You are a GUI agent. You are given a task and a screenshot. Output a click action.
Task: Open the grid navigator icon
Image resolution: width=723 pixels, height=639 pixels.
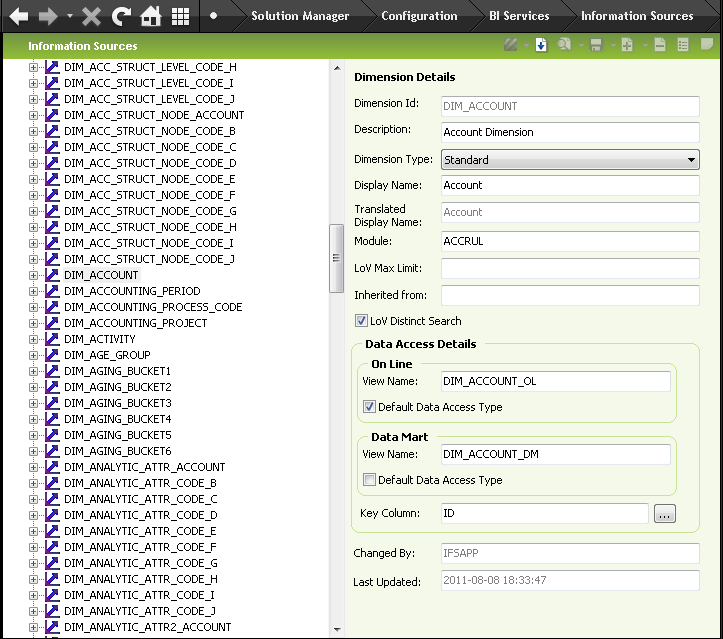[180, 16]
